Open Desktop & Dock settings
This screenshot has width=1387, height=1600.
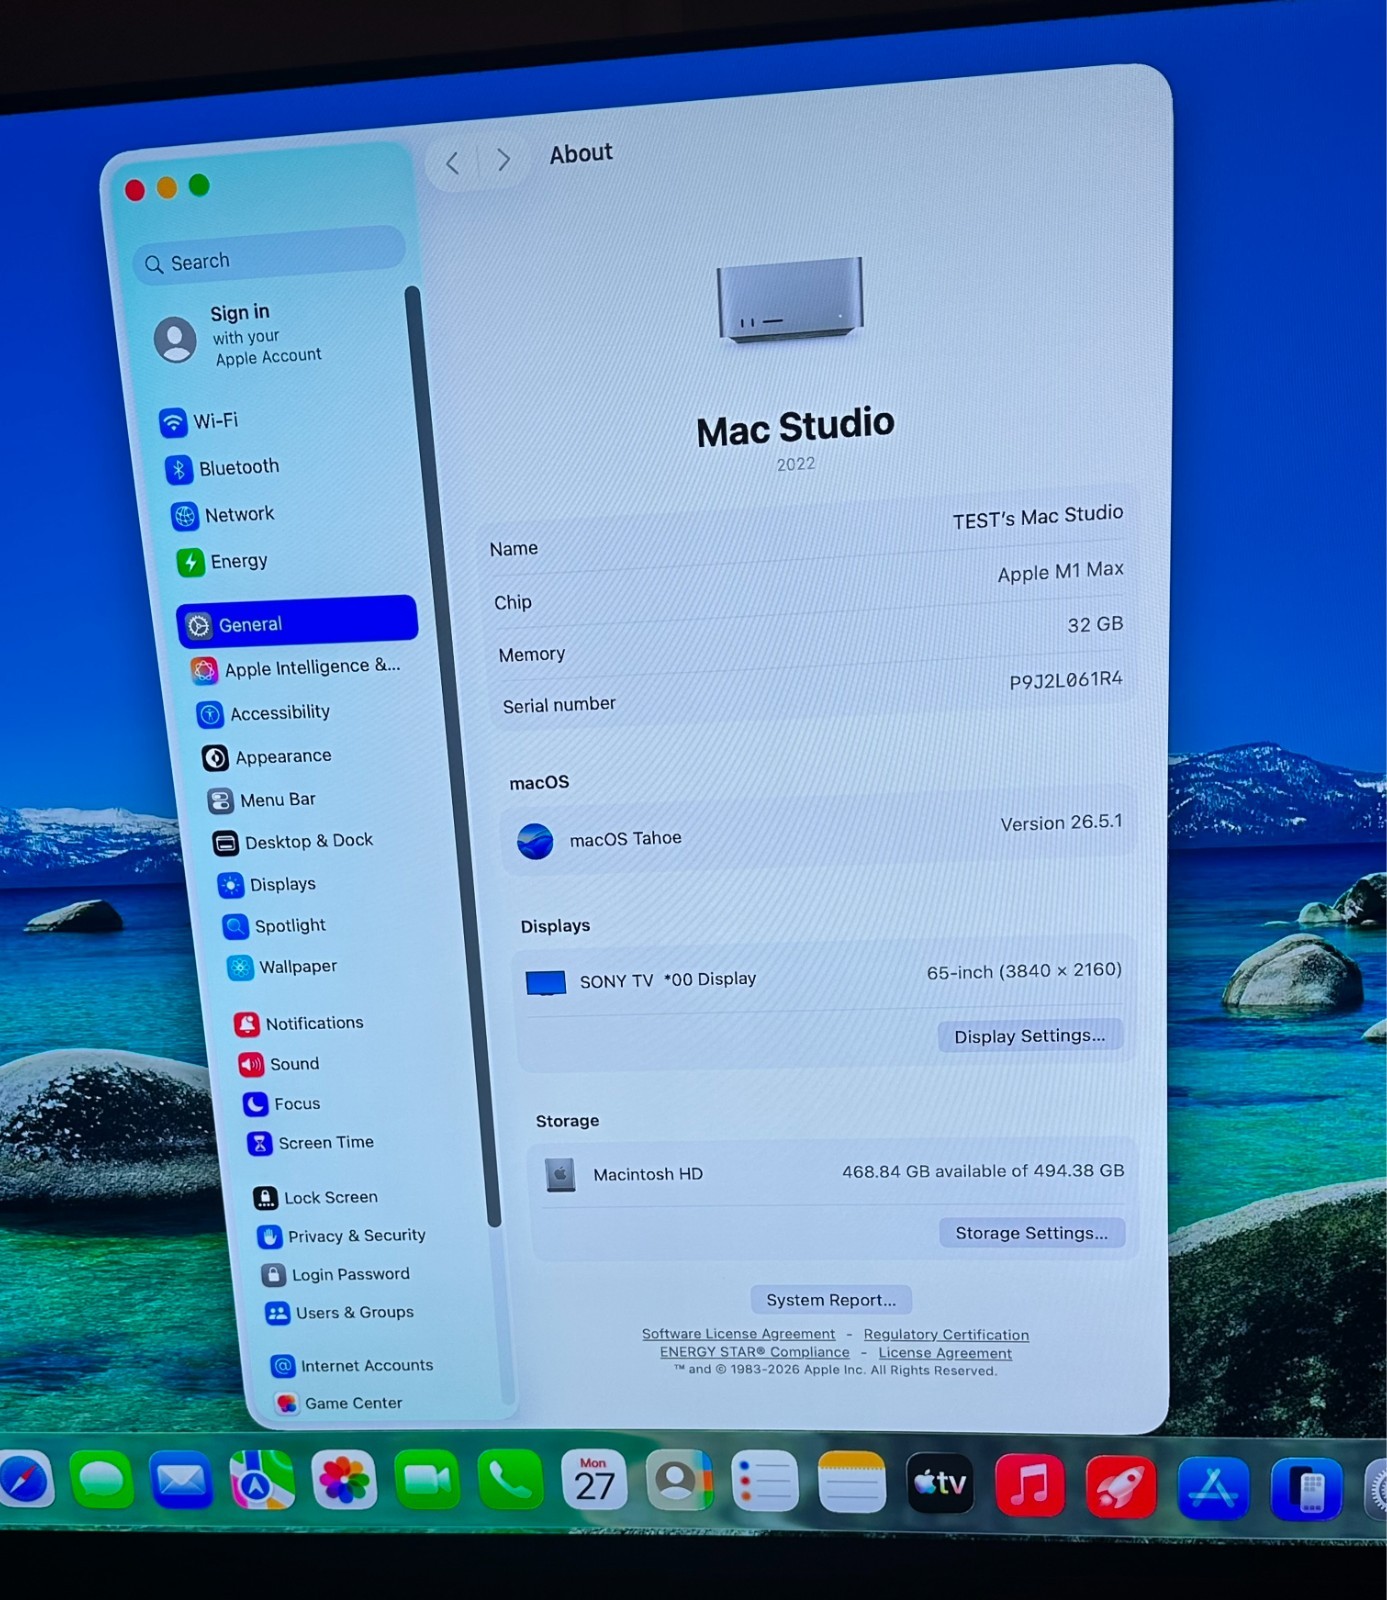293,842
